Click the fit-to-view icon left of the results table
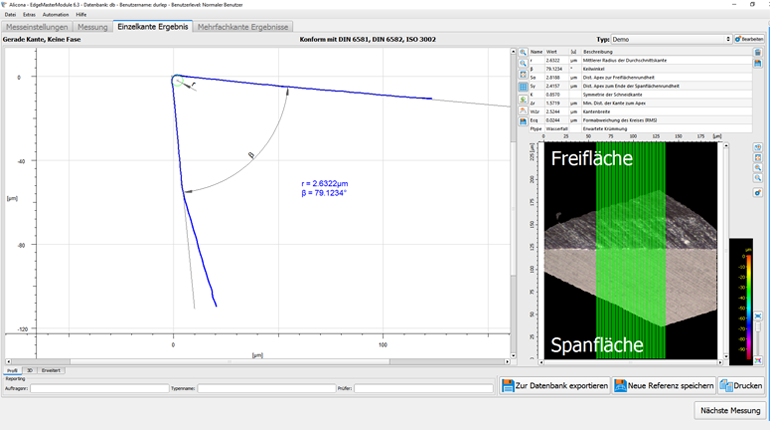The image size is (770, 430). (x=523, y=75)
